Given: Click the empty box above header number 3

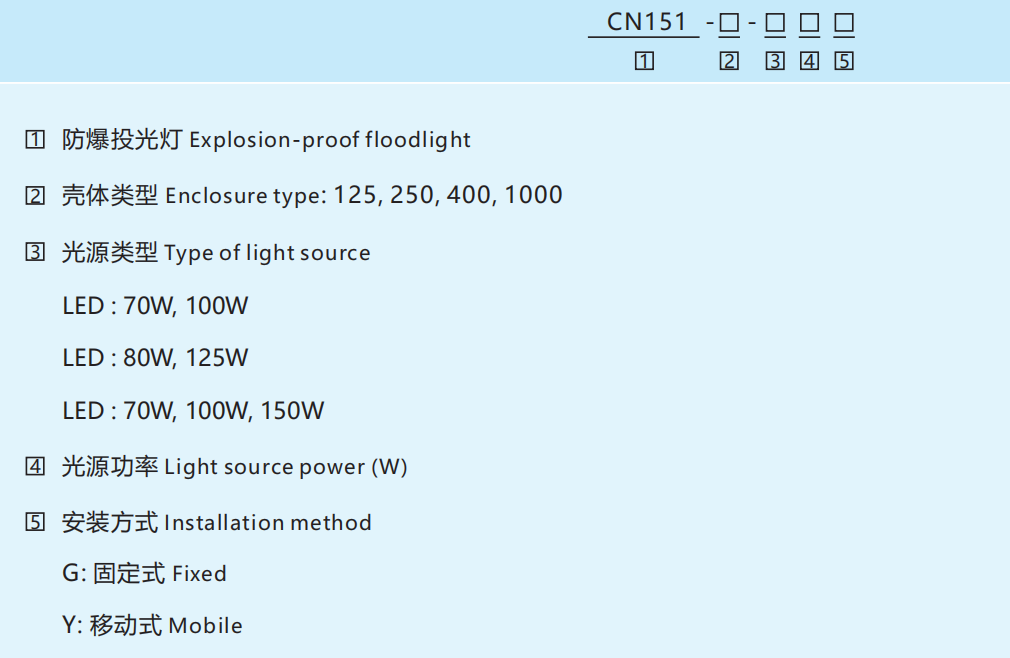Looking at the screenshot, I should click(x=774, y=24).
